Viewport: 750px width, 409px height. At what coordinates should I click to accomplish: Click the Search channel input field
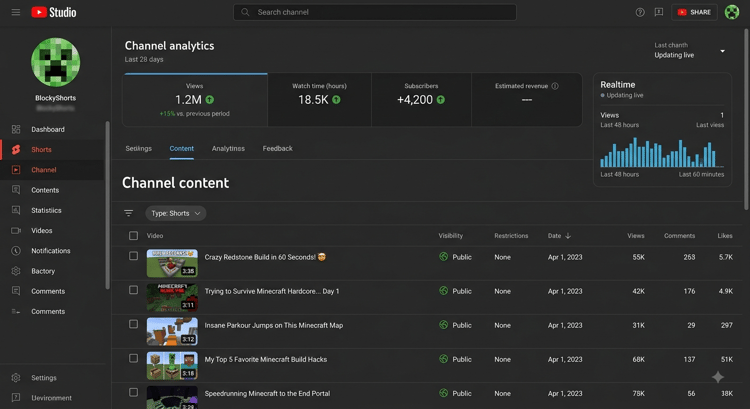coord(375,12)
